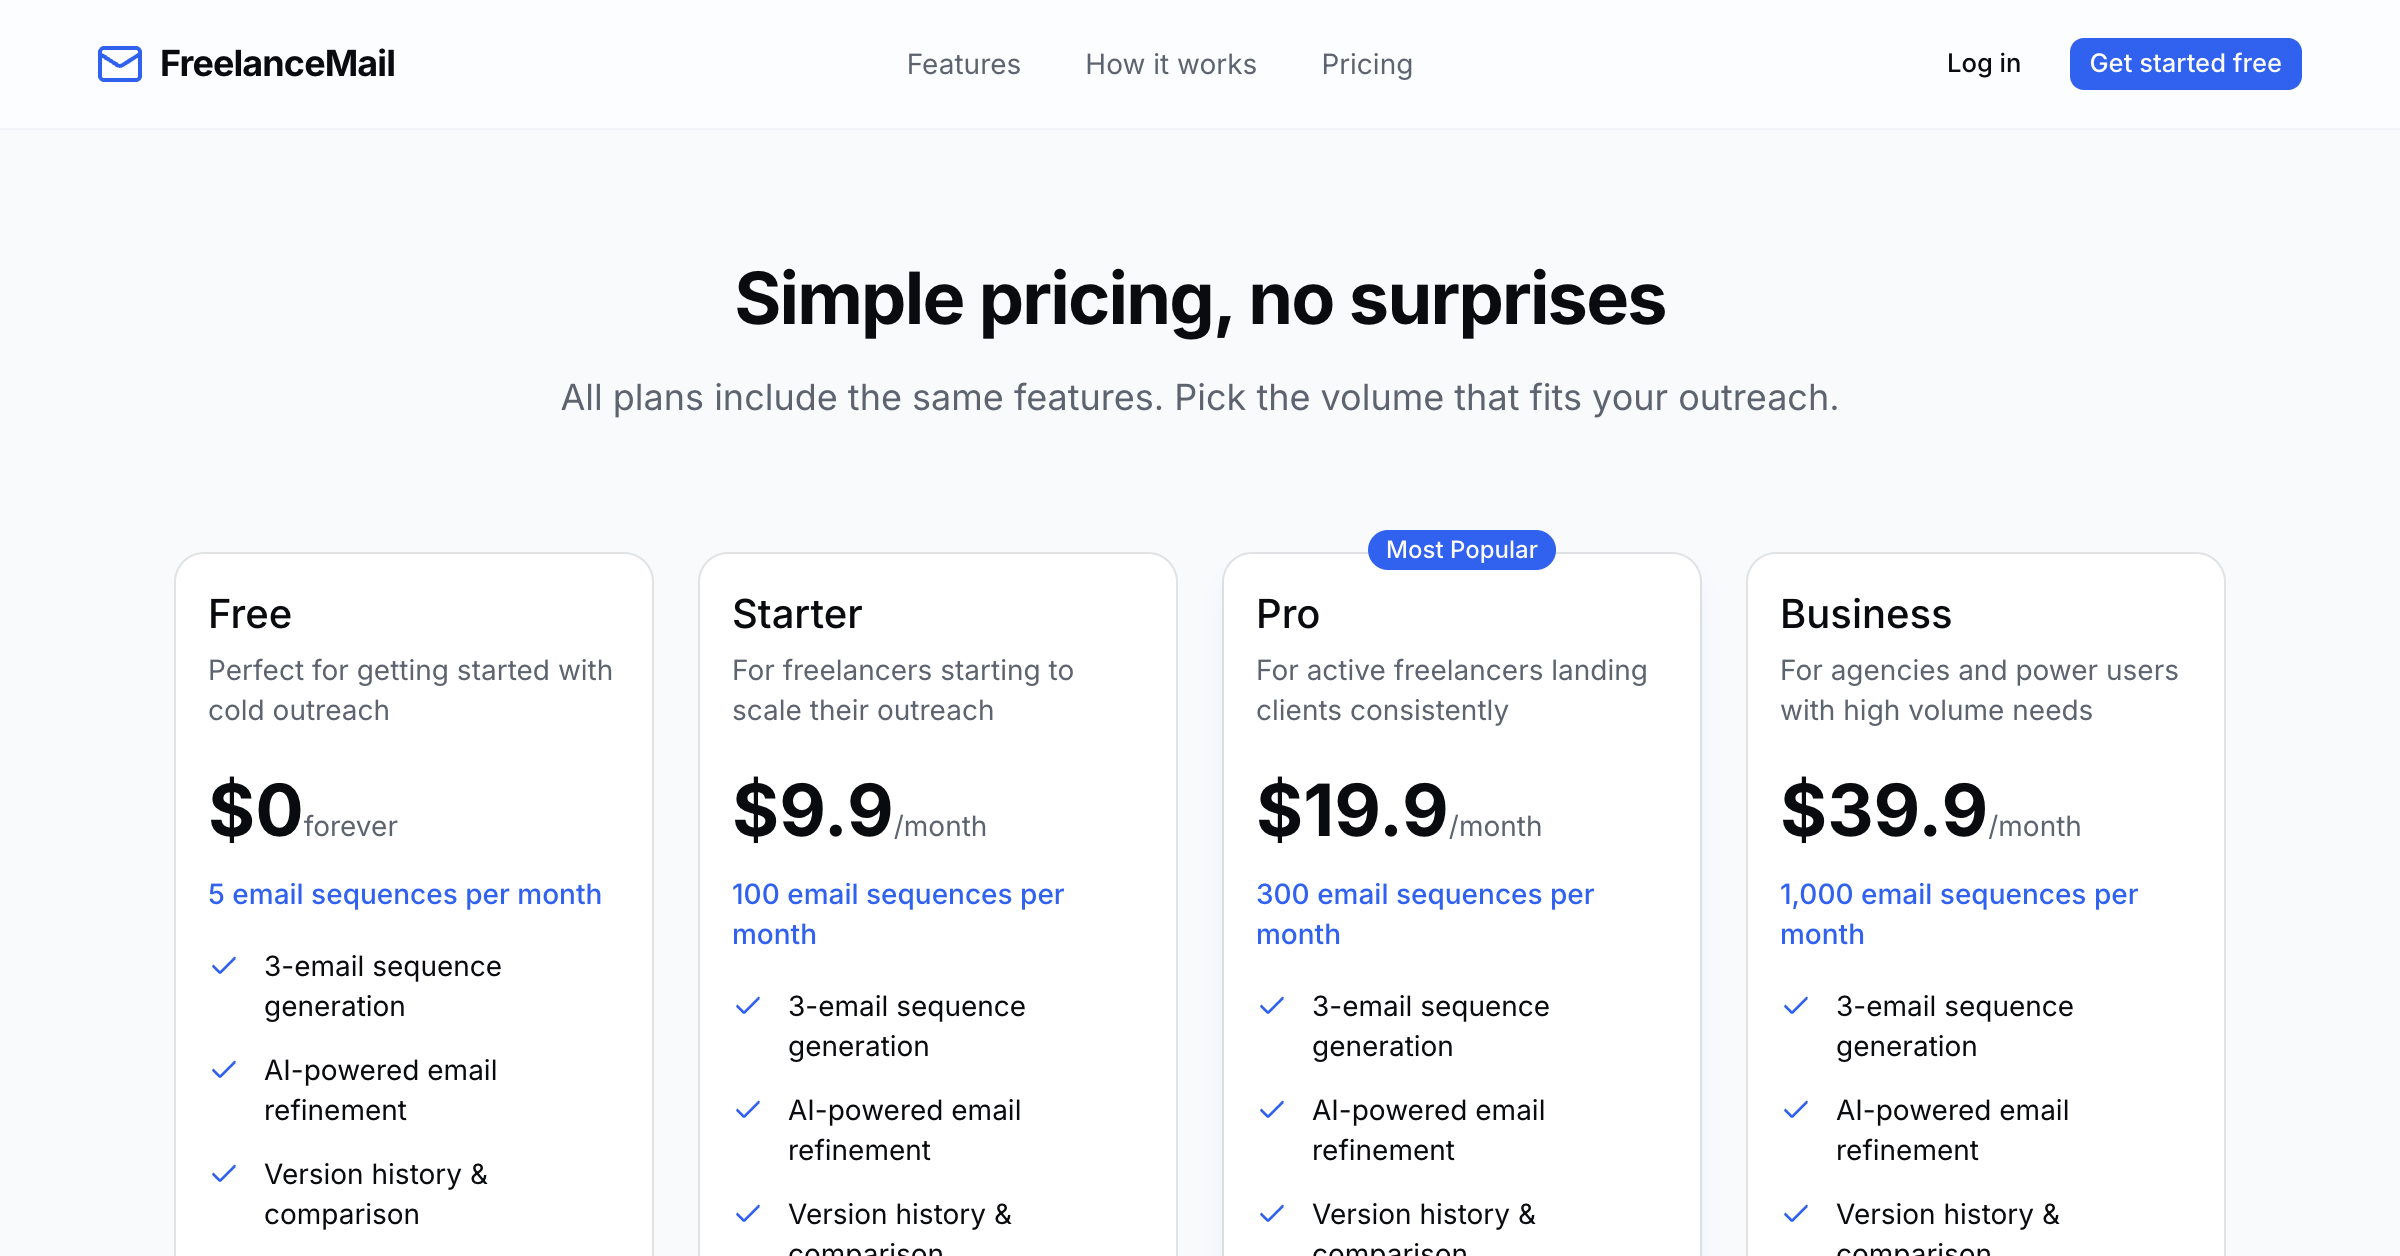Click Starter plan's AI-powered email refinement checkmark
2400x1256 pixels.
[748, 1110]
